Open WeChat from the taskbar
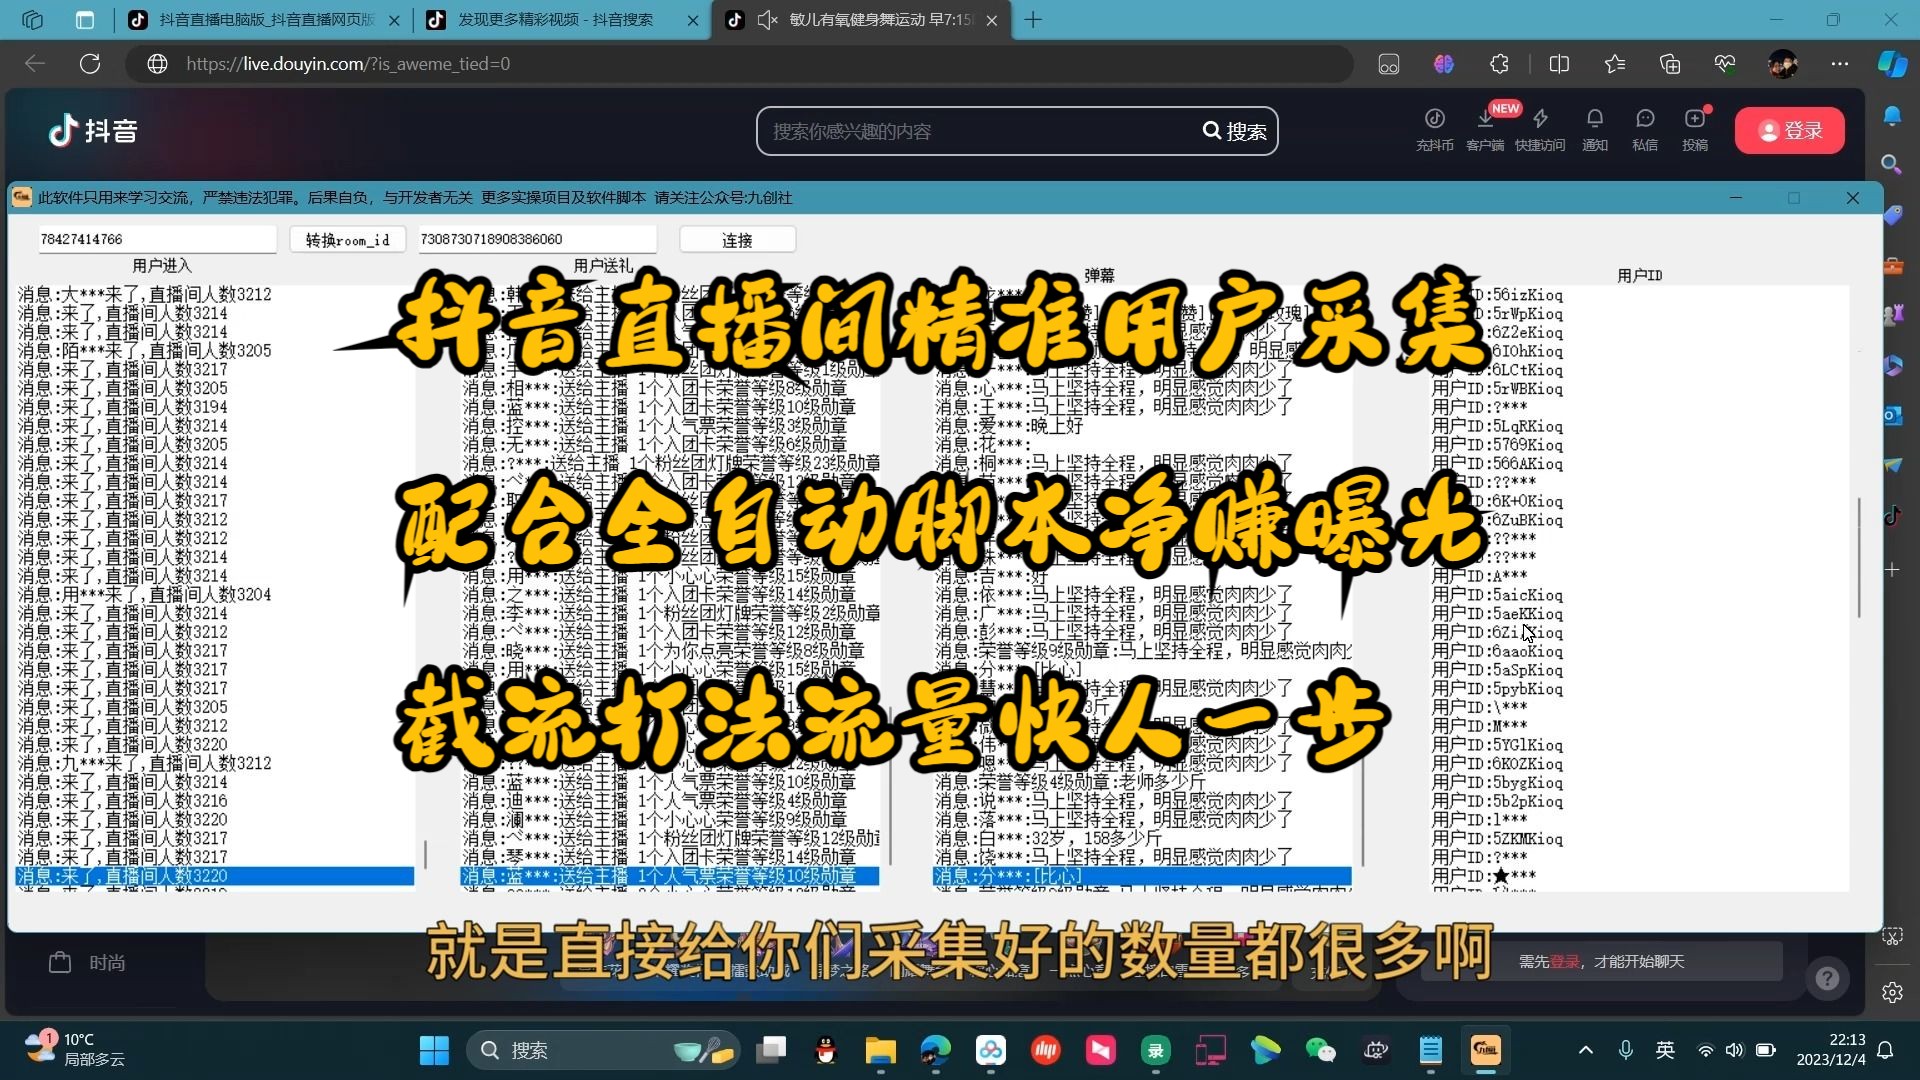The height and width of the screenshot is (1080, 1920). click(x=1320, y=1050)
